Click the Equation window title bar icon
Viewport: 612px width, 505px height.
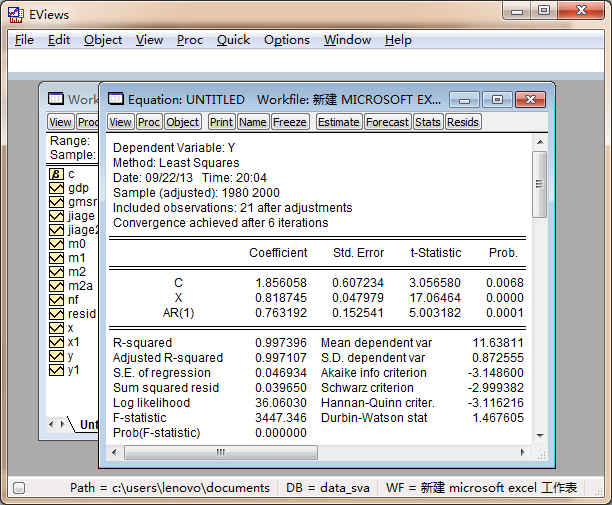coord(115,100)
